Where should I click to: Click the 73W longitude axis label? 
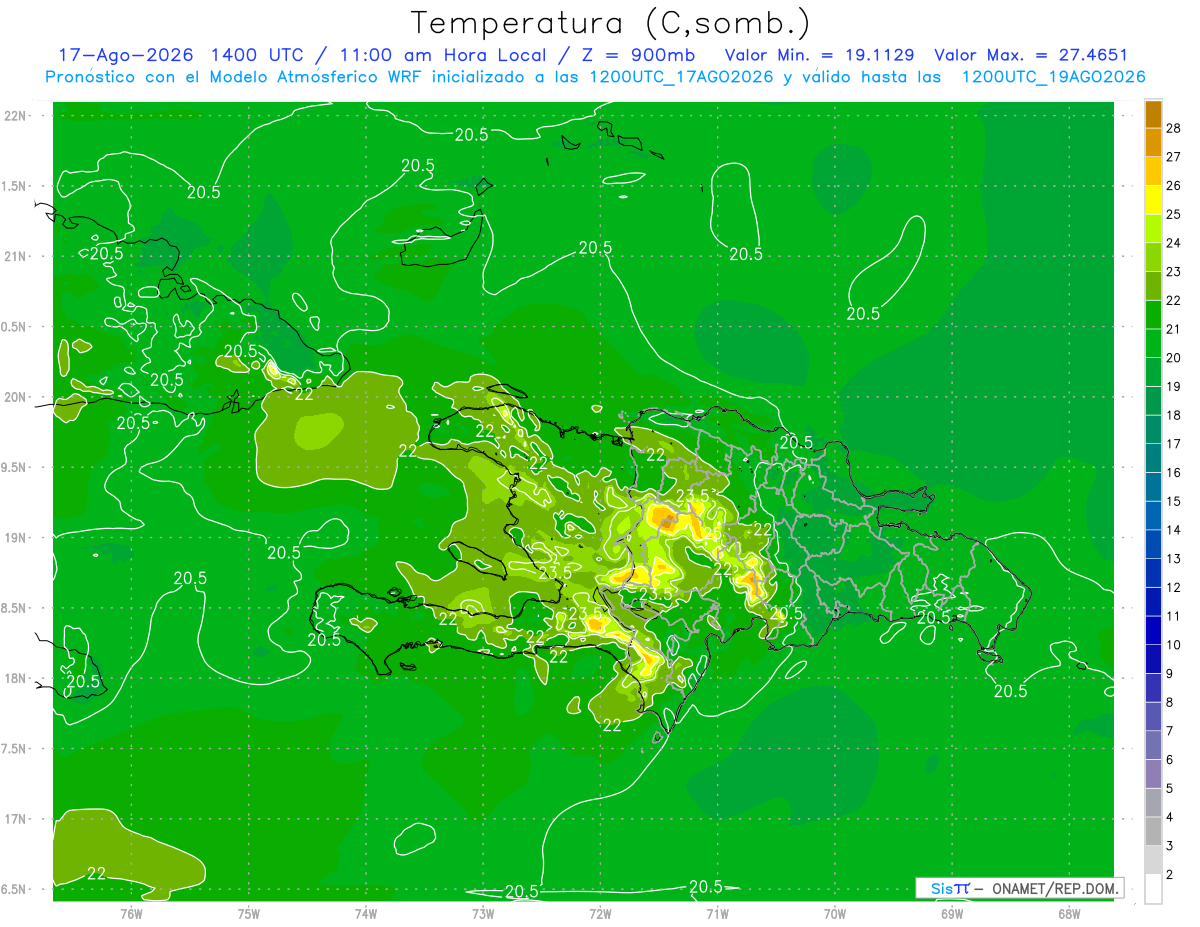point(483,913)
